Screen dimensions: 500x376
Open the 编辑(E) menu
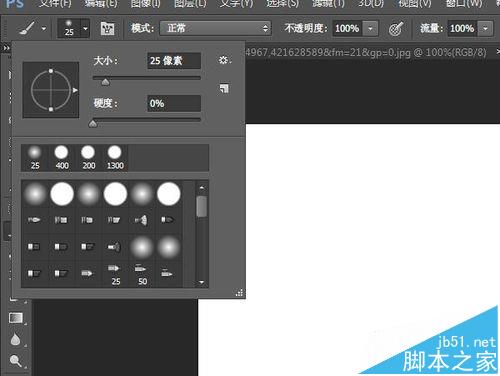pyautogui.click(x=101, y=4)
